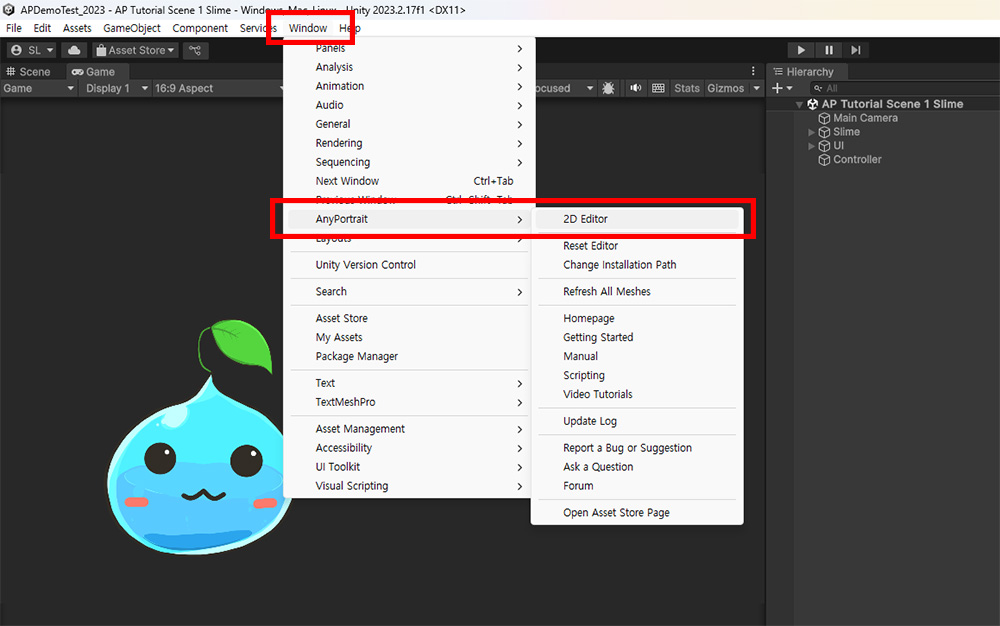The image size is (1000, 626).
Task: Choose Asset Store in Window menu
Action: click(409, 318)
